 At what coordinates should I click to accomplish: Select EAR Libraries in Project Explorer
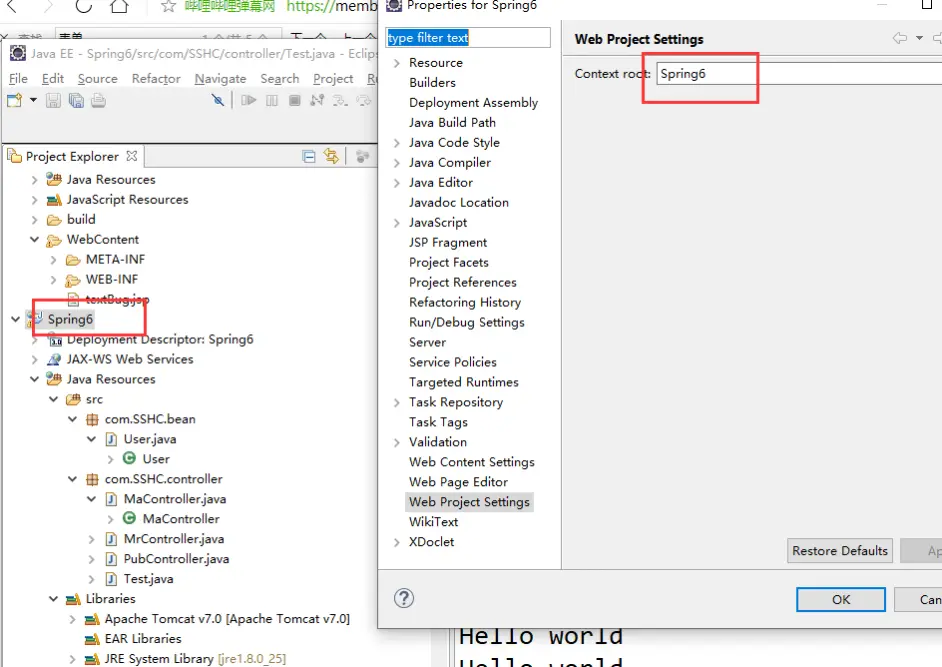click(x=143, y=638)
